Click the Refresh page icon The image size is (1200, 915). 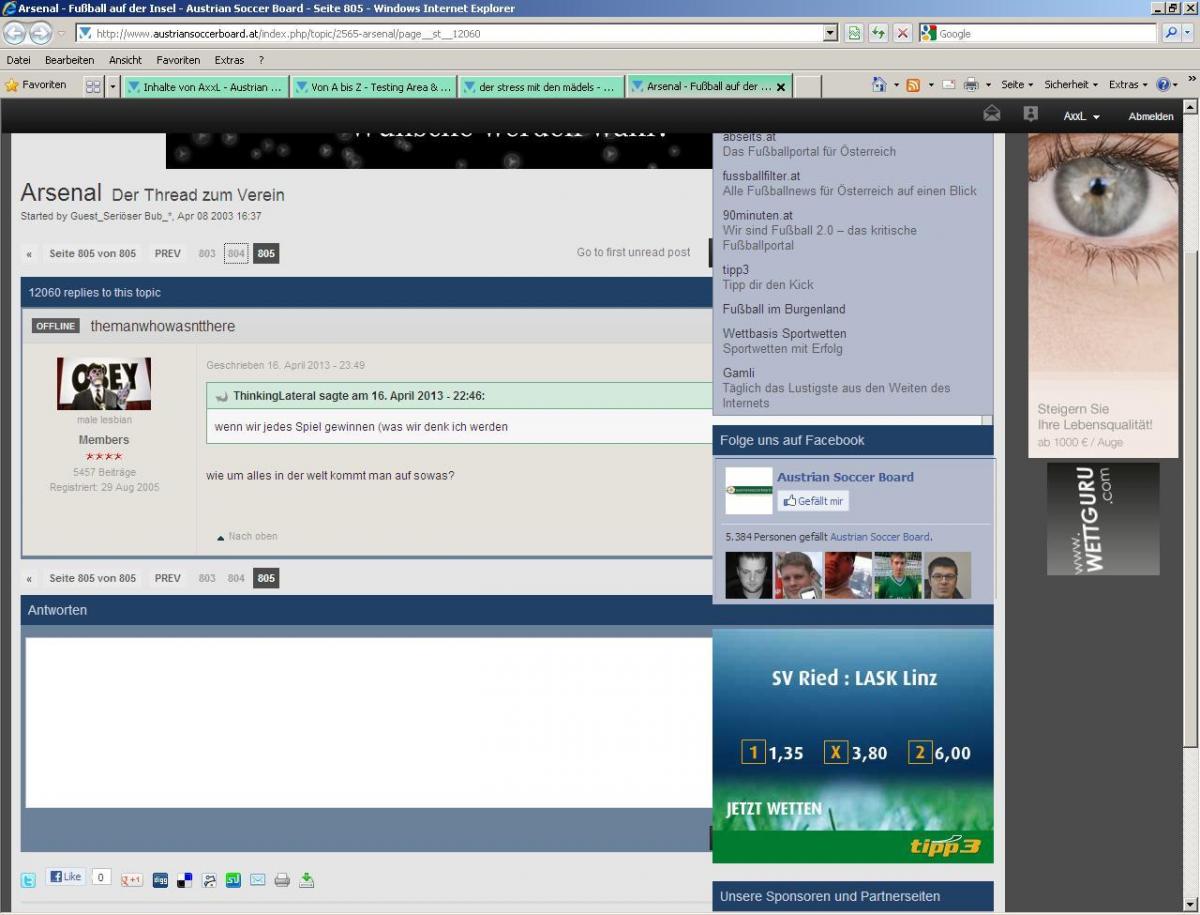(878, 33)
